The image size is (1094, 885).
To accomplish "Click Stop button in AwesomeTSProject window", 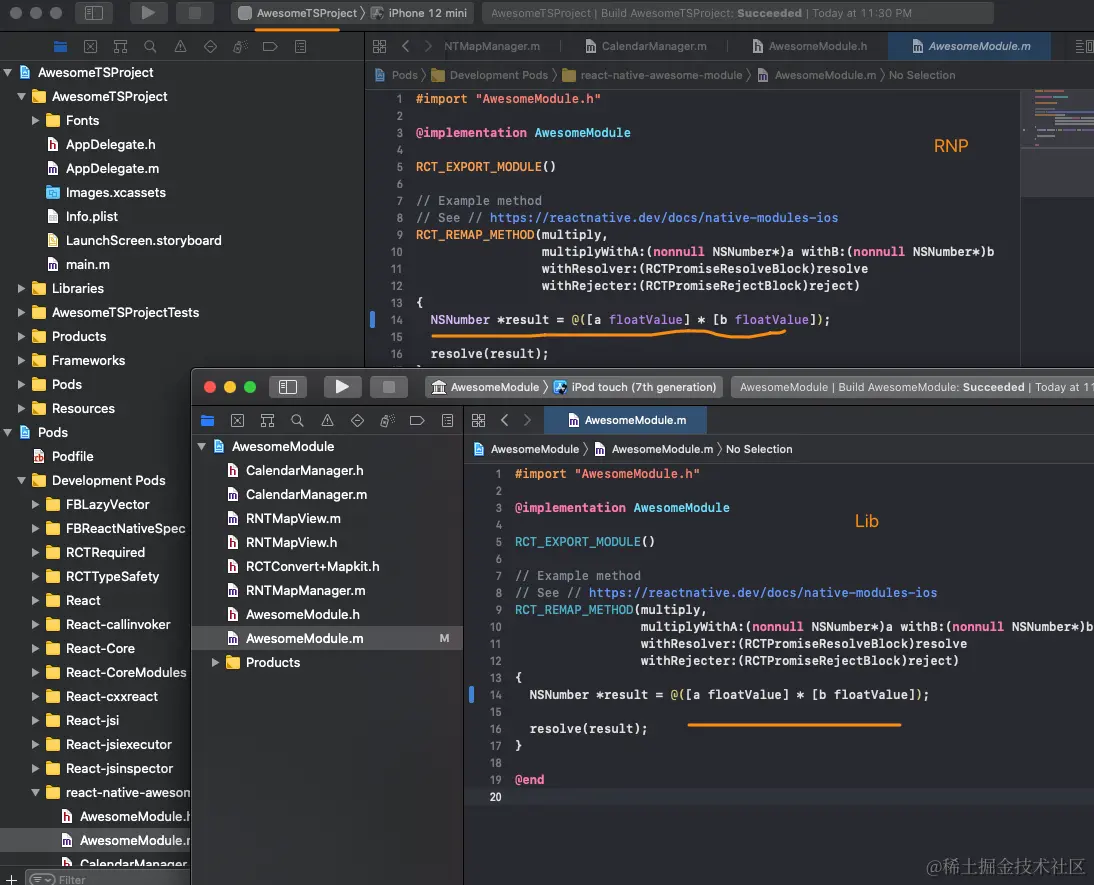I will click(x=194, y=13).
